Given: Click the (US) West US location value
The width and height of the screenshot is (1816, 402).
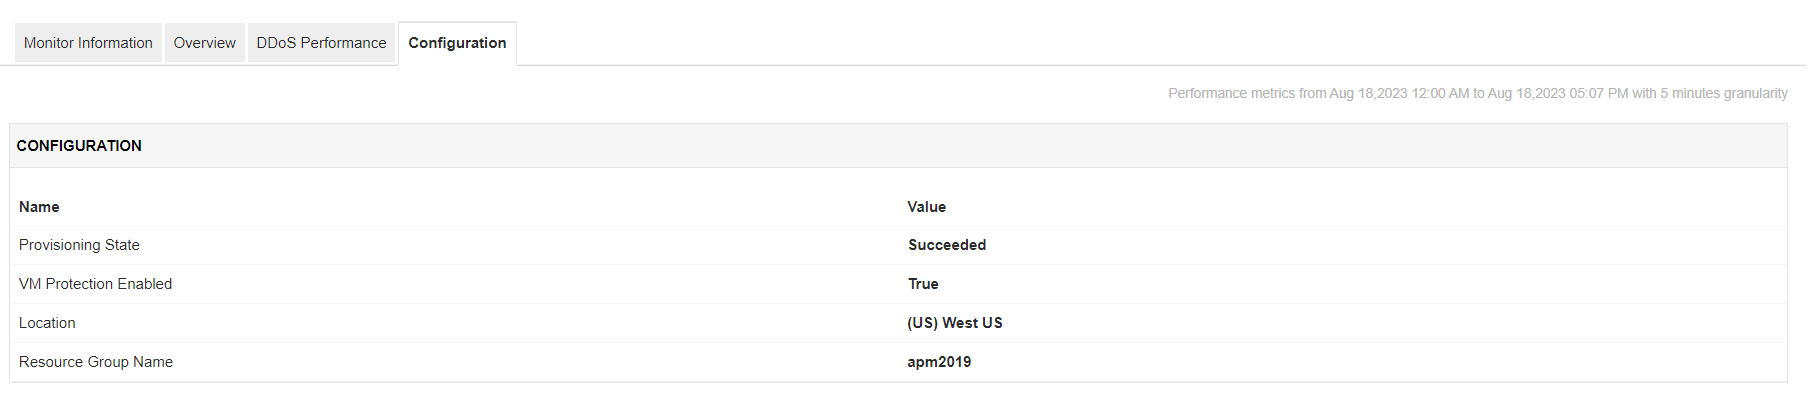Looking at the screenshot, I should [x=954, y=323].
